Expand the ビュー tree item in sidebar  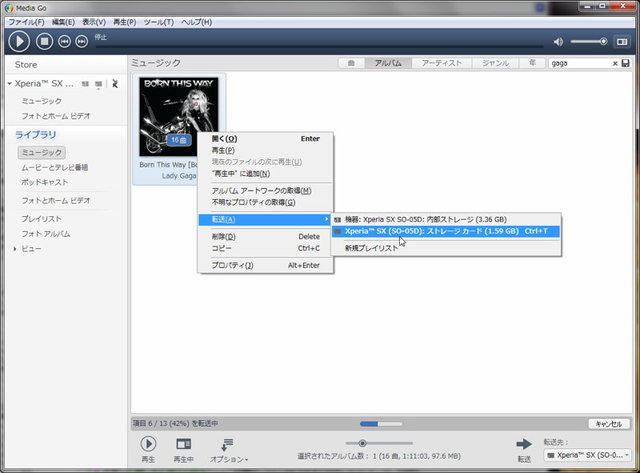[14, 248]
